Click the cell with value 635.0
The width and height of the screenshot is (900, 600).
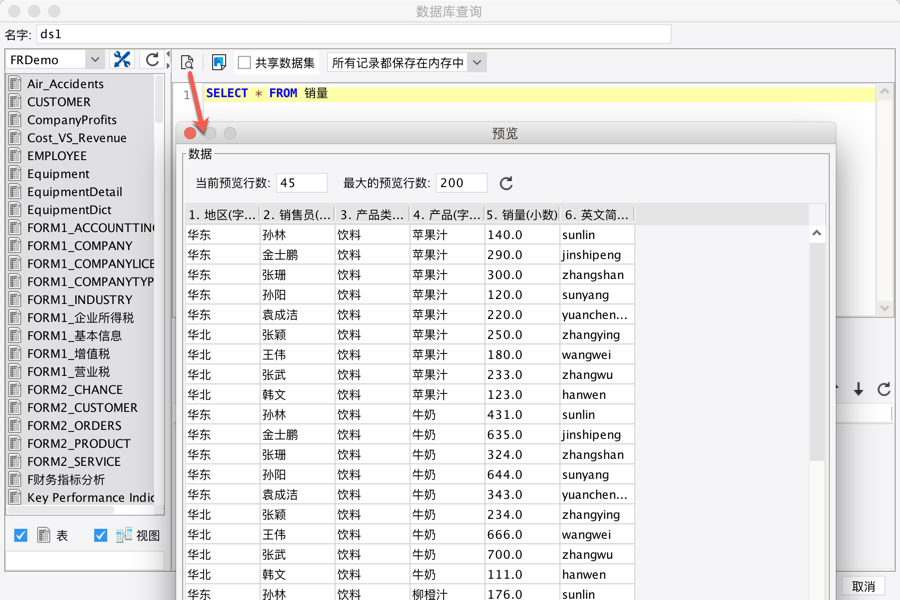pyautogui.click(x=522, y=435)
